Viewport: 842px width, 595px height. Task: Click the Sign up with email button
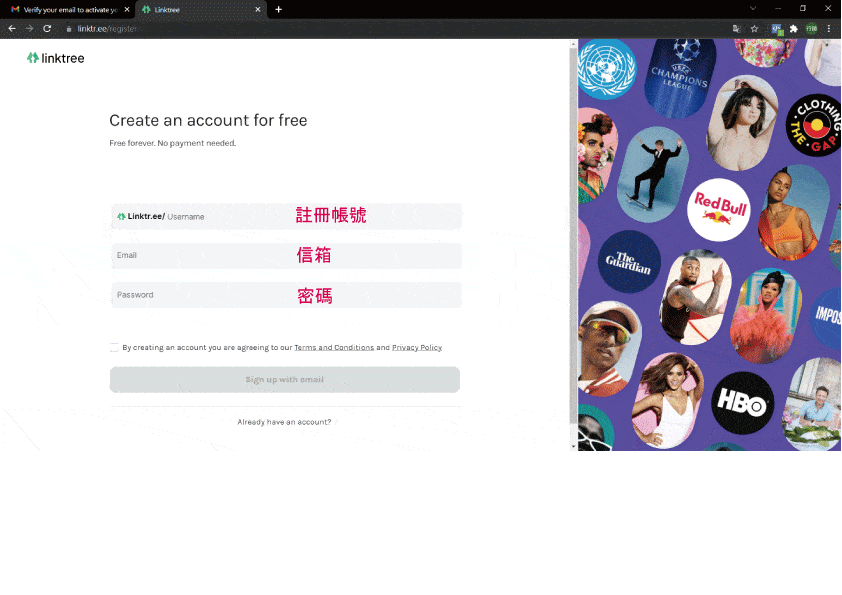pyautogui.click(x=285, y=380)
